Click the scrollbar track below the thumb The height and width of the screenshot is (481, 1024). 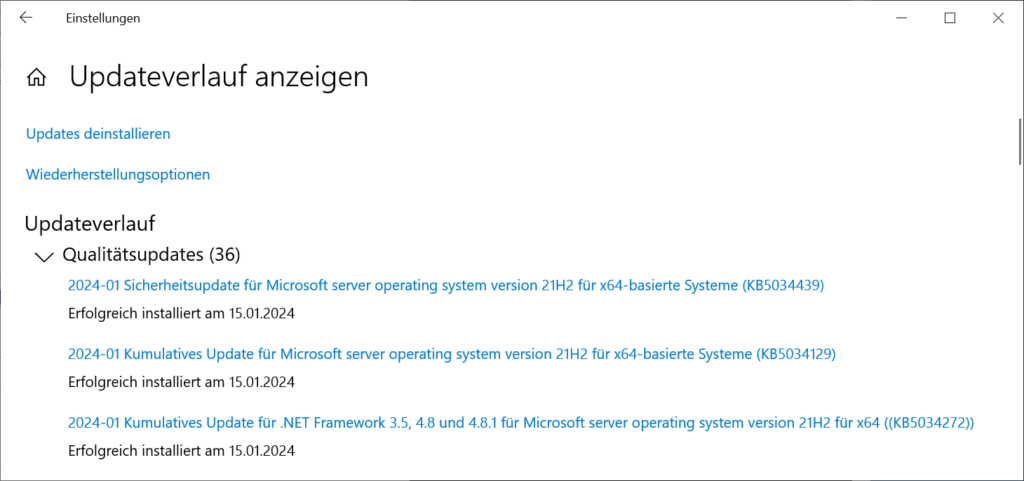pyautogui.click(x=1019, y=320)
